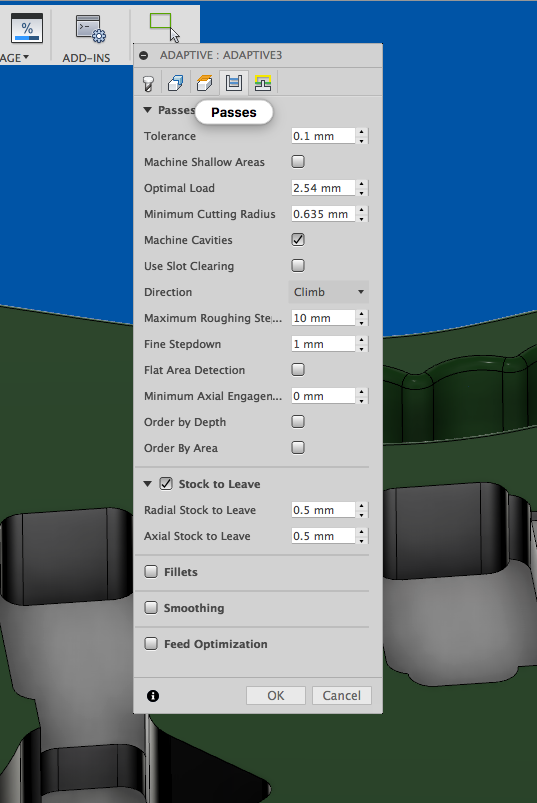Screen dimensions: 537x803
Task: Click the Machine Shallow Areas label
Action: (204, 162)
